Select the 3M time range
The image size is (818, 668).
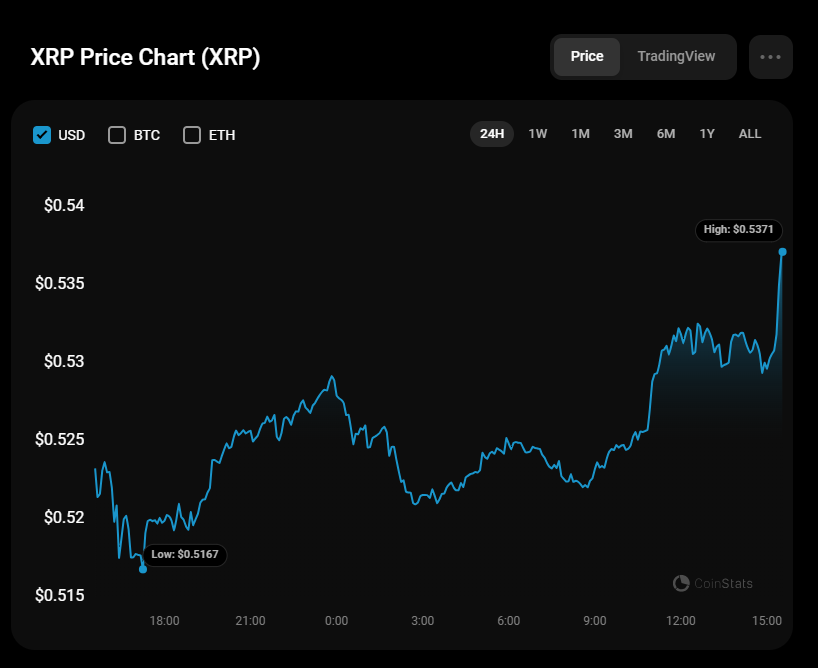point(623,134)
